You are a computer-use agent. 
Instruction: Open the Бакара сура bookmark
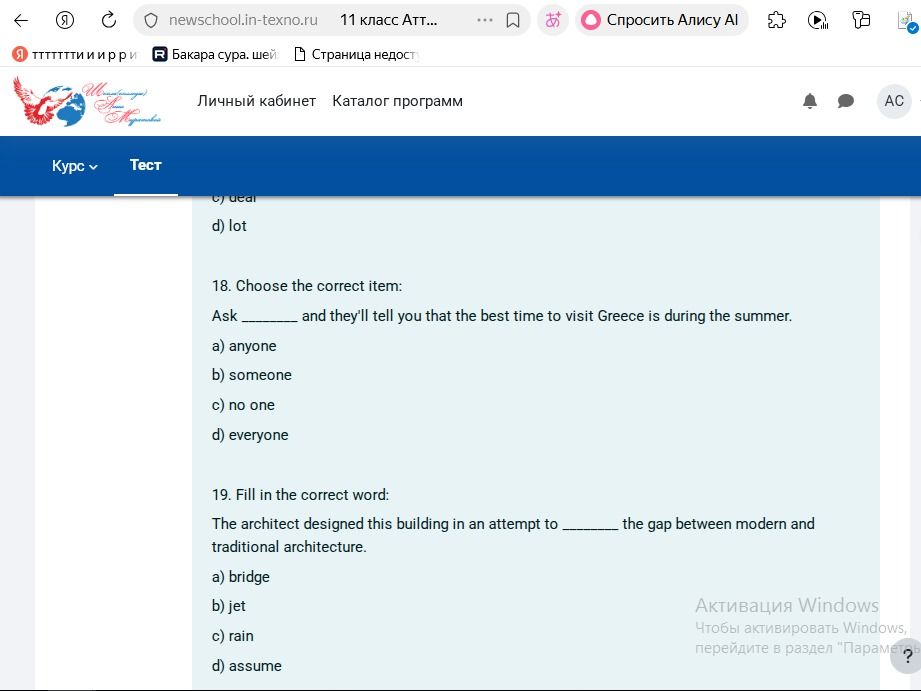coord(215,55)
